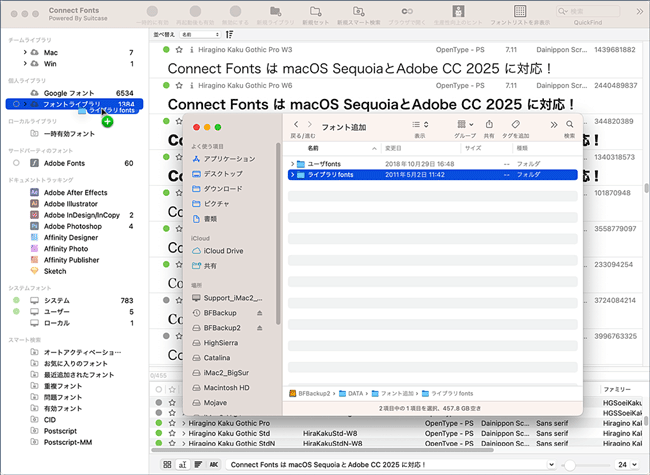Image resolution: width=650 pixels, height=475 pixels.
Task: Click the search magnifier in Finder window
Action: pos(570,124)
